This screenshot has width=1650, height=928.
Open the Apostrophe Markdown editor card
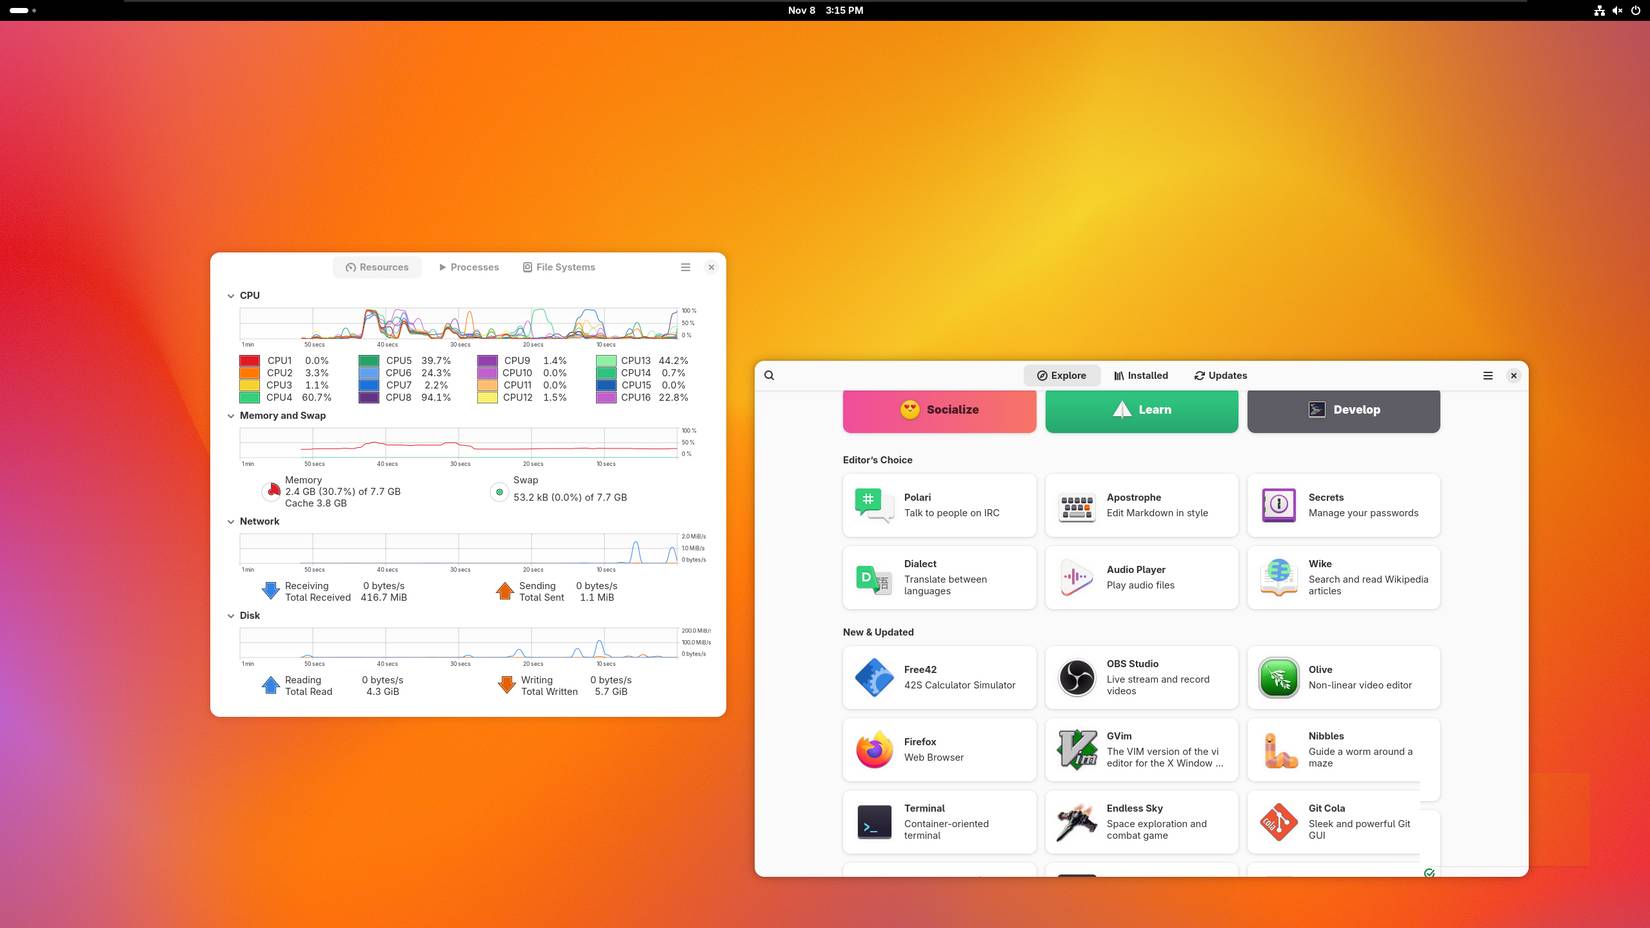(1141, 505)
